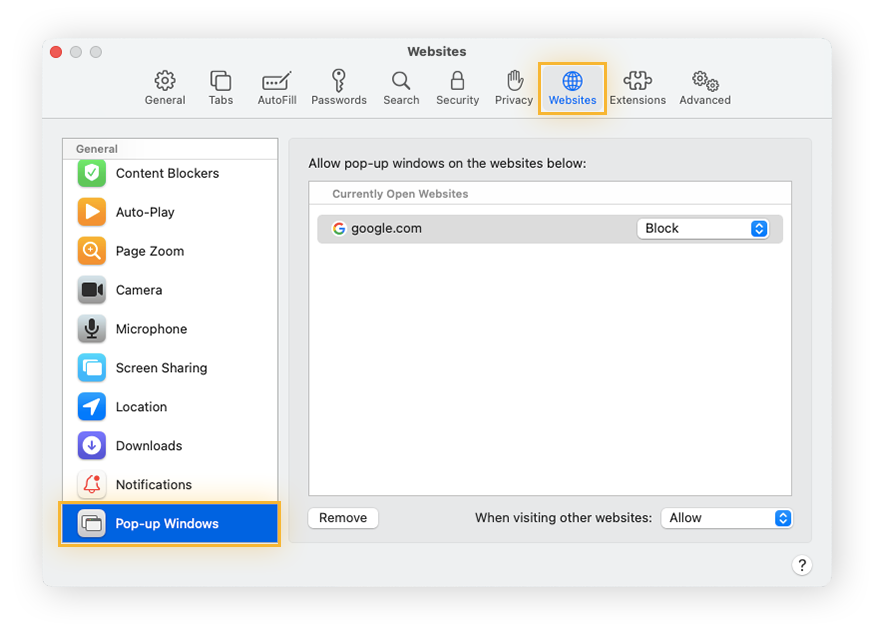Open help with the question mark button

point(802,565)
